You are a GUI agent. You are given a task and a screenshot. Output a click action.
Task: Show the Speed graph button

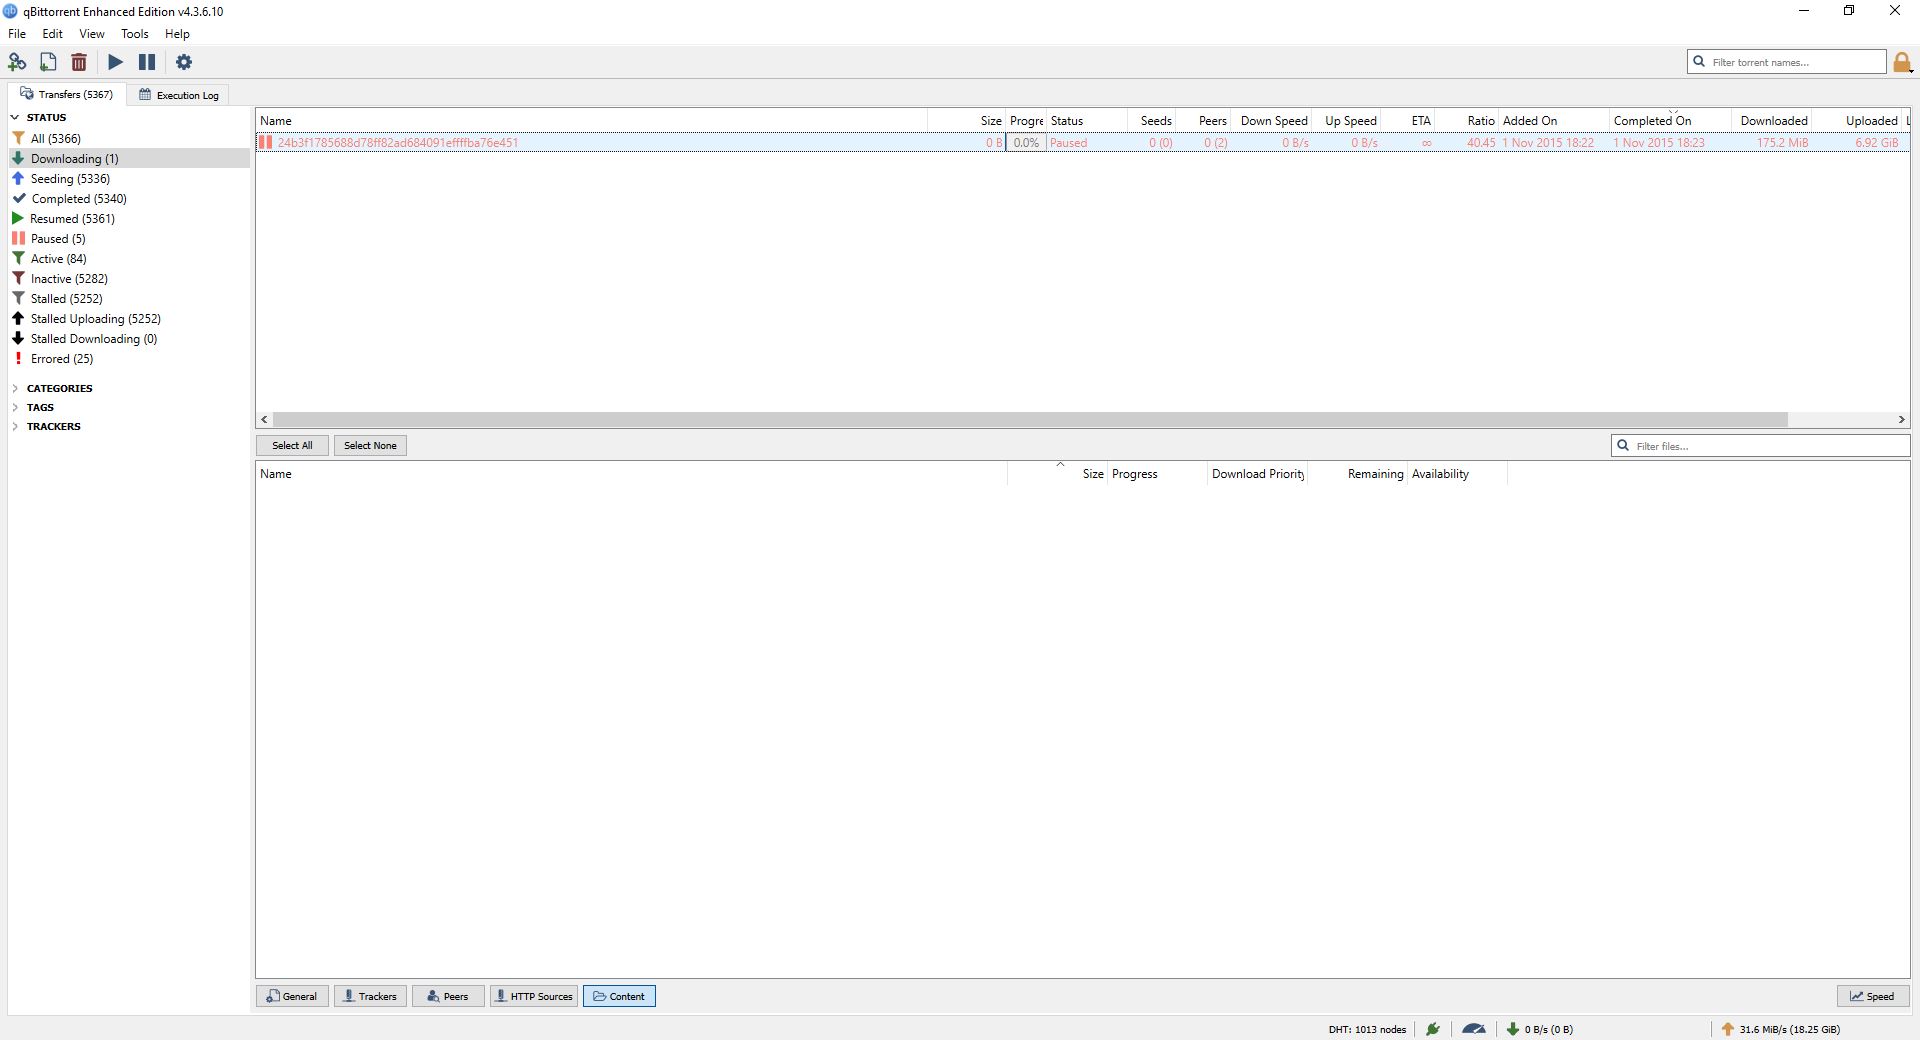[1873, 996]
